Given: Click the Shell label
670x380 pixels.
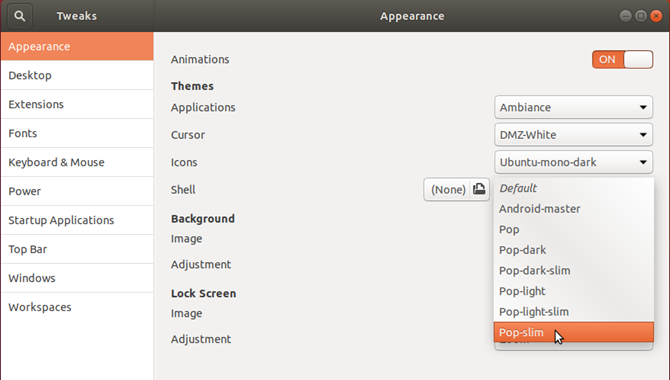Looking at the screenshot, I should 183,189.
